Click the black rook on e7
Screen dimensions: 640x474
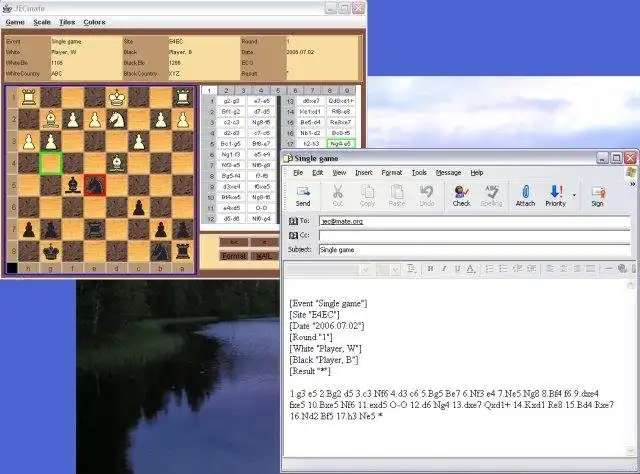click(x=95, y=229)
